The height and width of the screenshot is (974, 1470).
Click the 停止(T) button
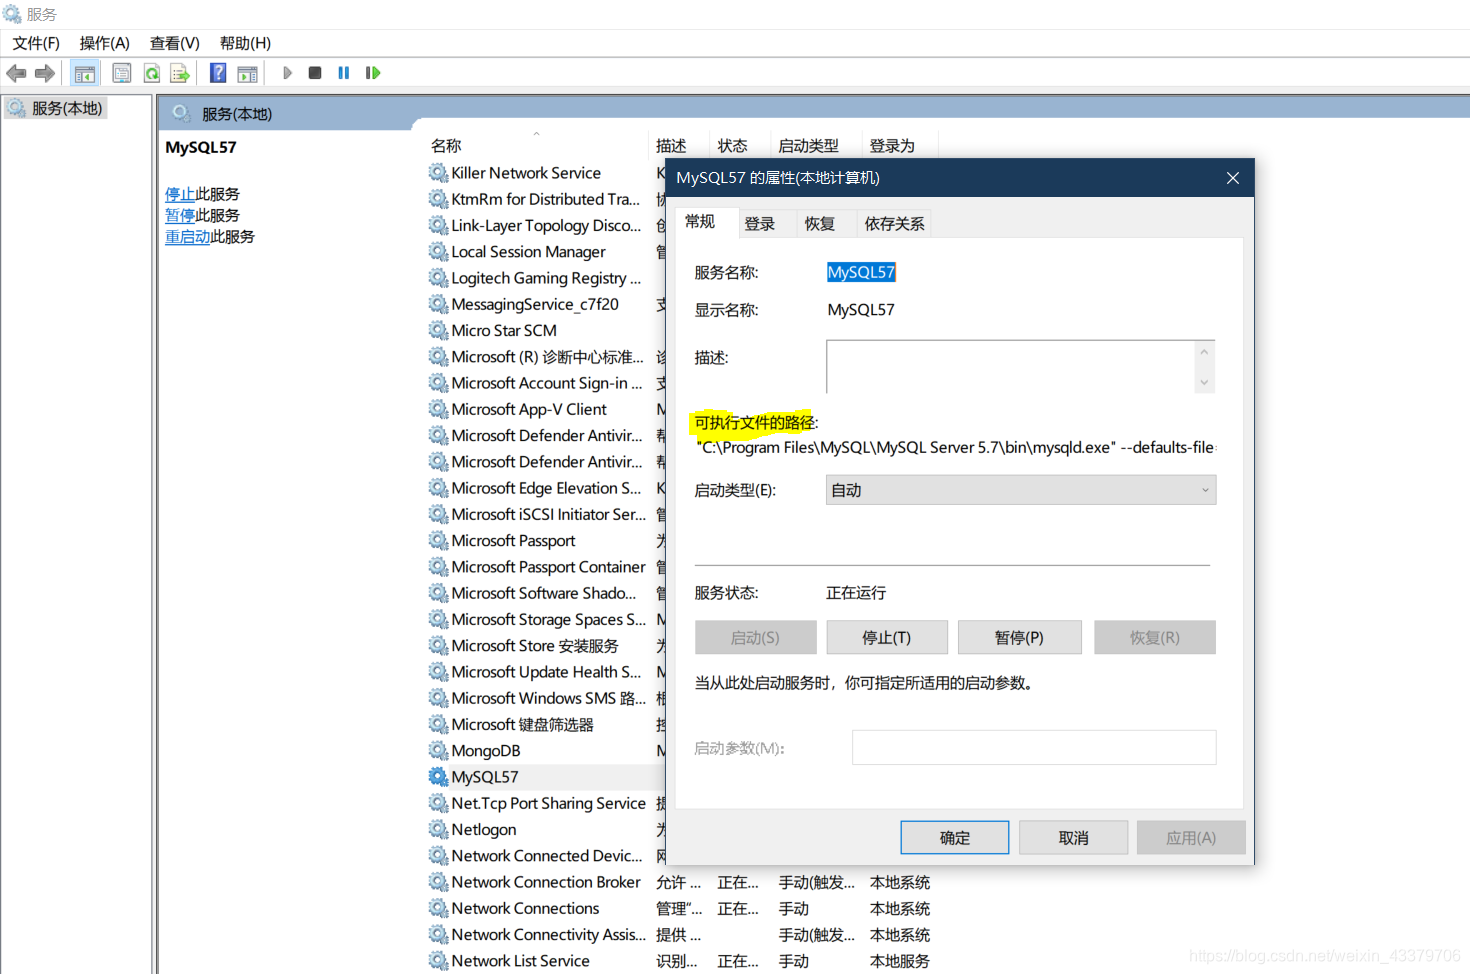pos(887,638)
